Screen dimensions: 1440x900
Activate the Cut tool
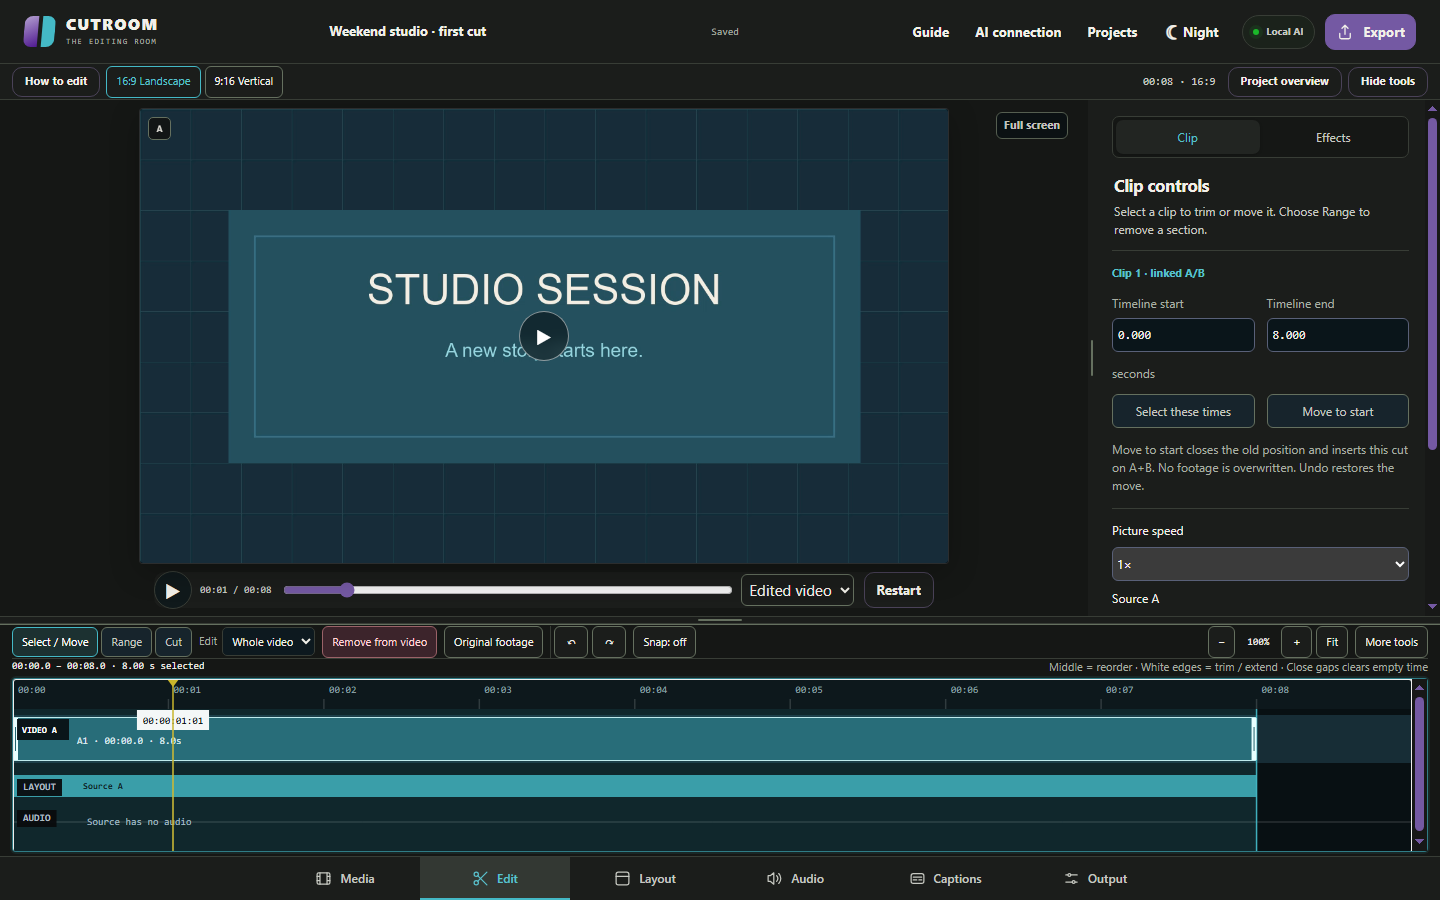173,642
